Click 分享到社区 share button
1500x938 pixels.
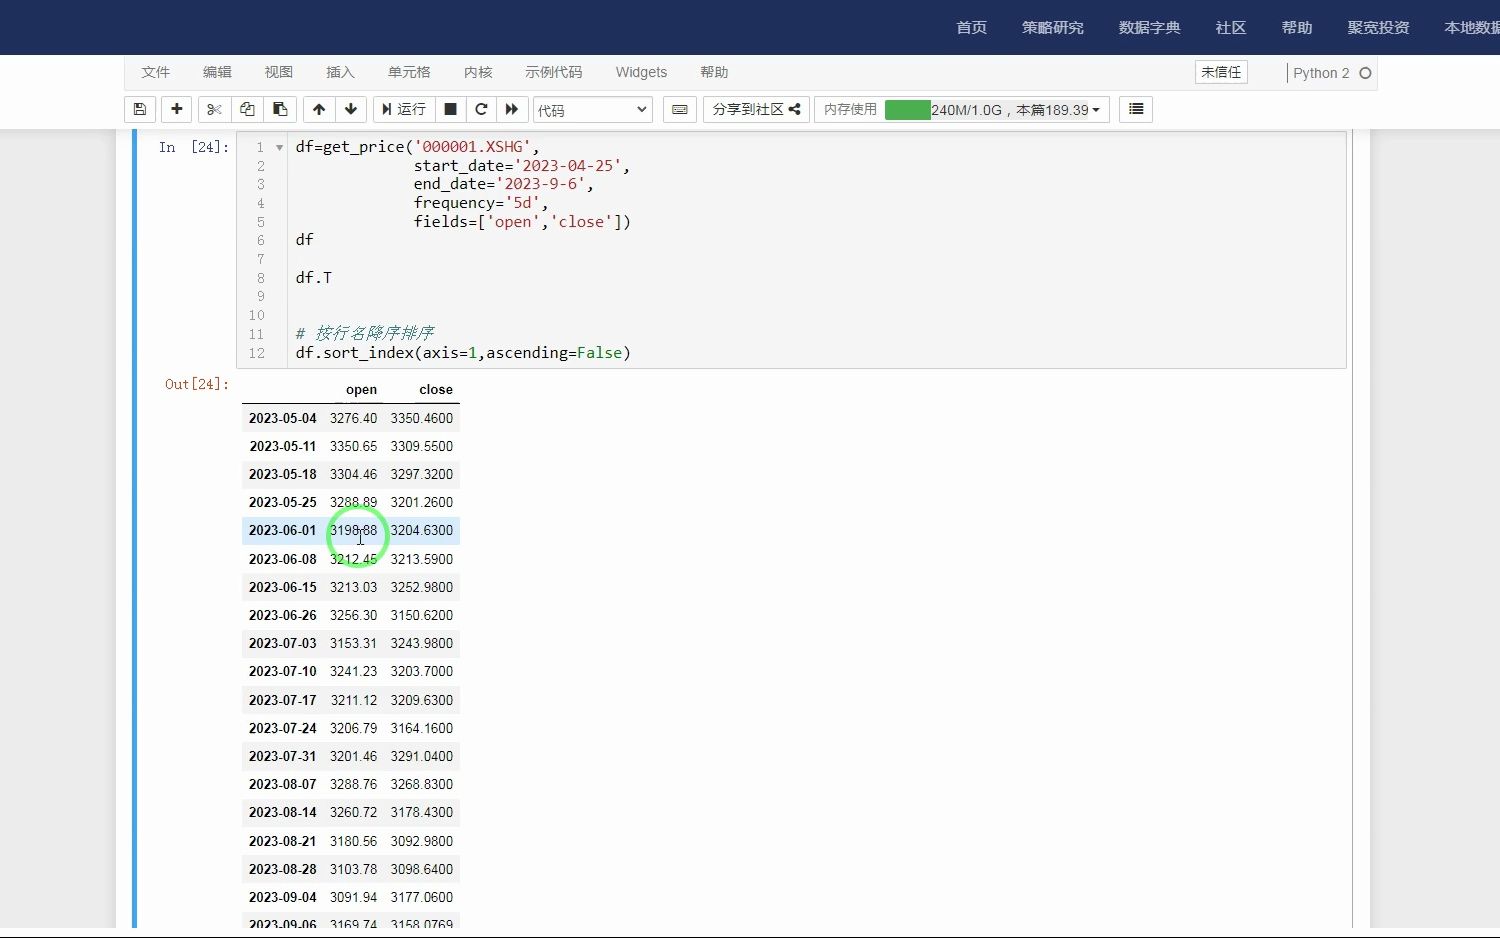click(756, 109)
